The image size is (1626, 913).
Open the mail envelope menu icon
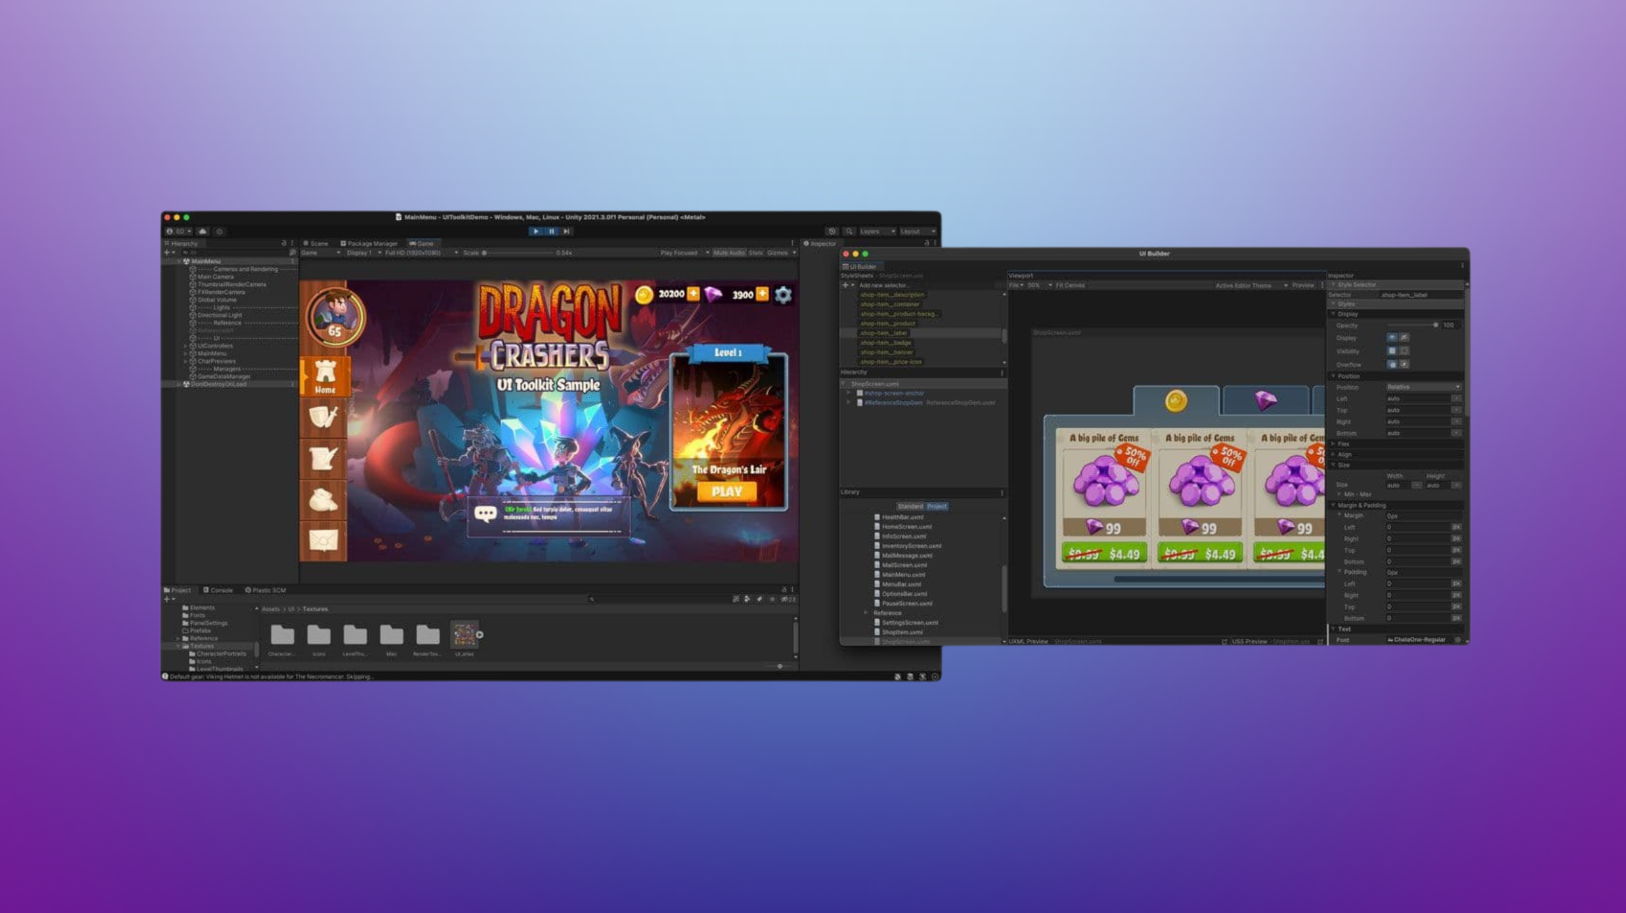tap(324, 541)
